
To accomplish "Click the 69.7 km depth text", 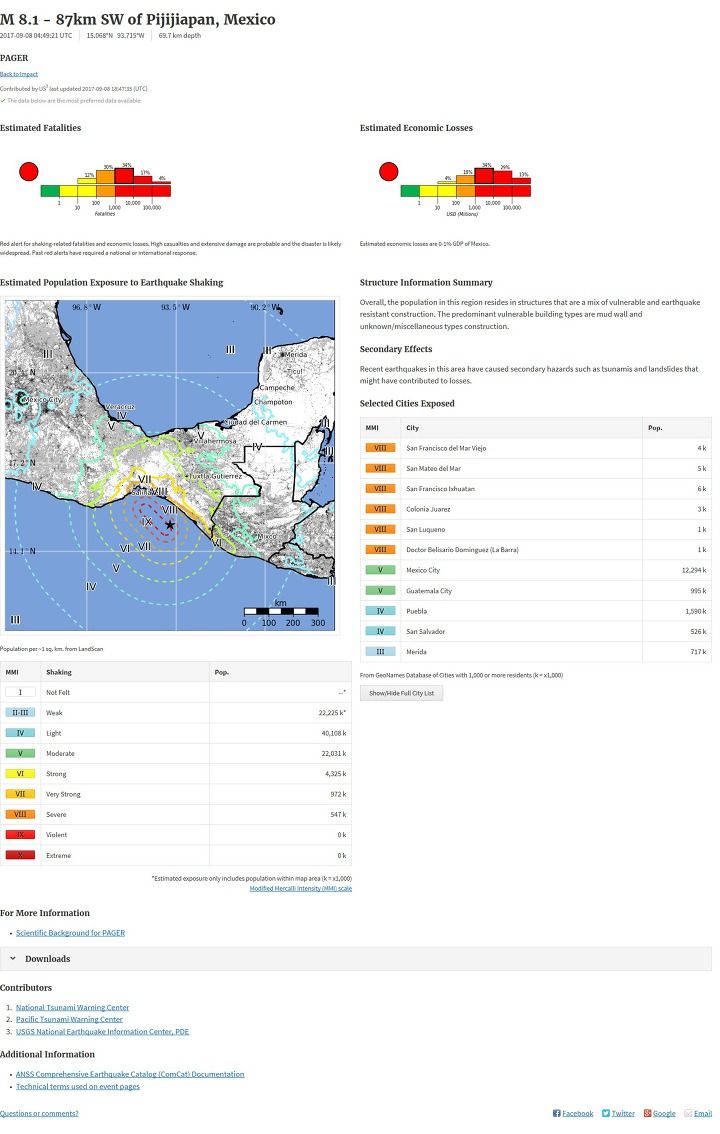I will tap(180, 35).
